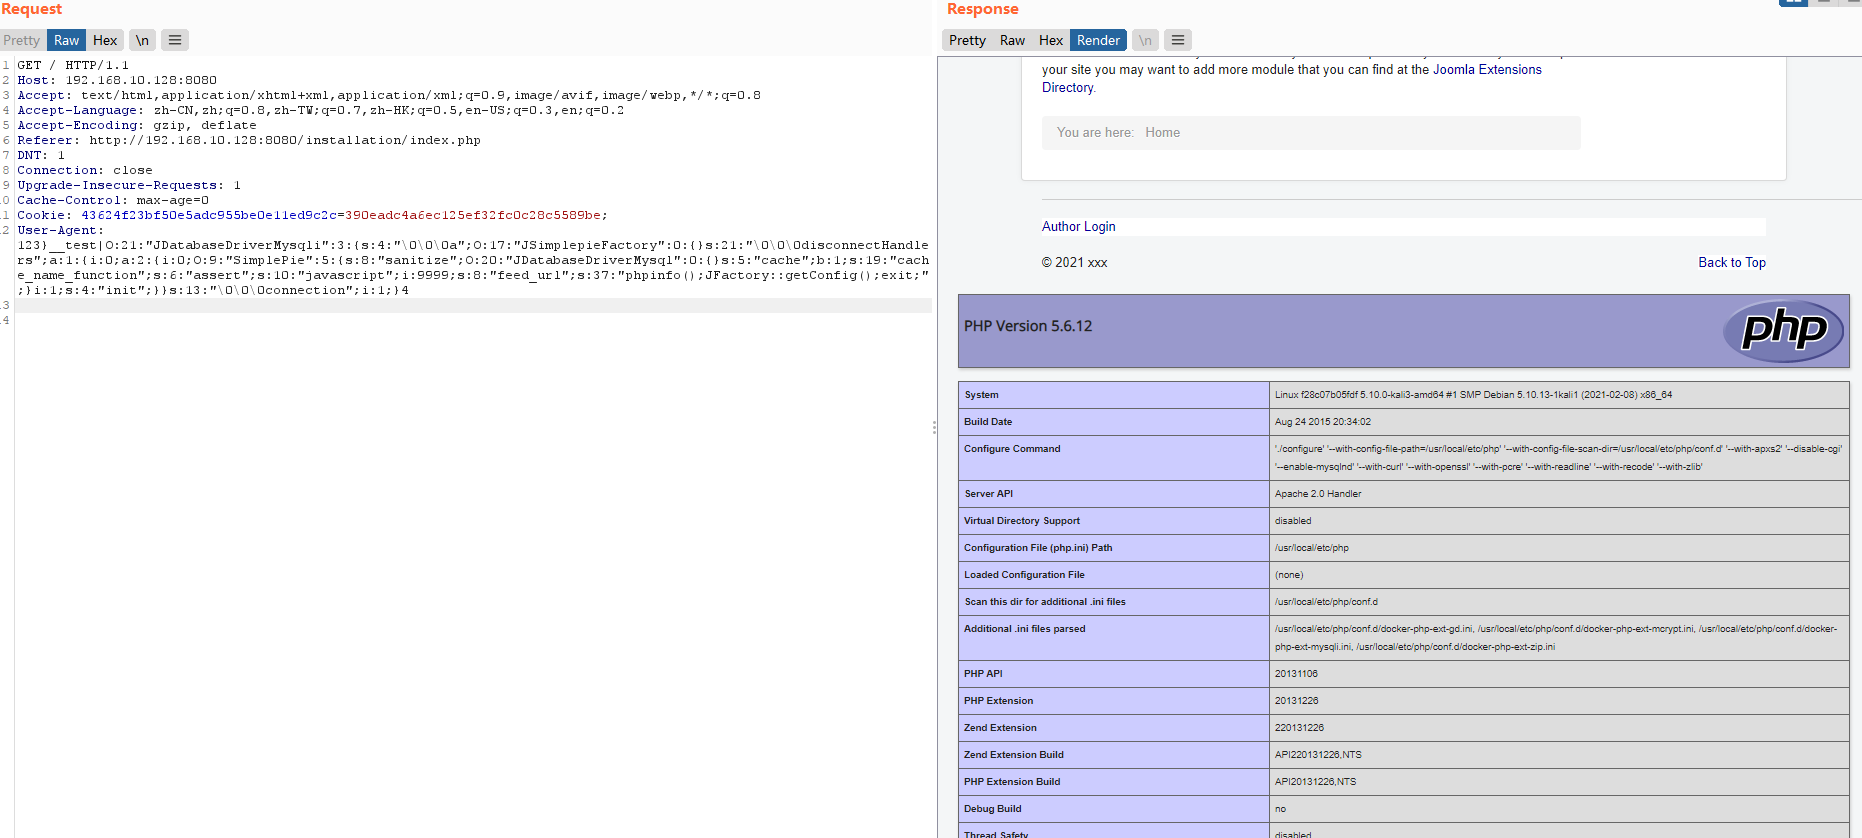Click the Referer header line
The height and width of the screenshot is (838, 1862).
[x=249, y=140]
